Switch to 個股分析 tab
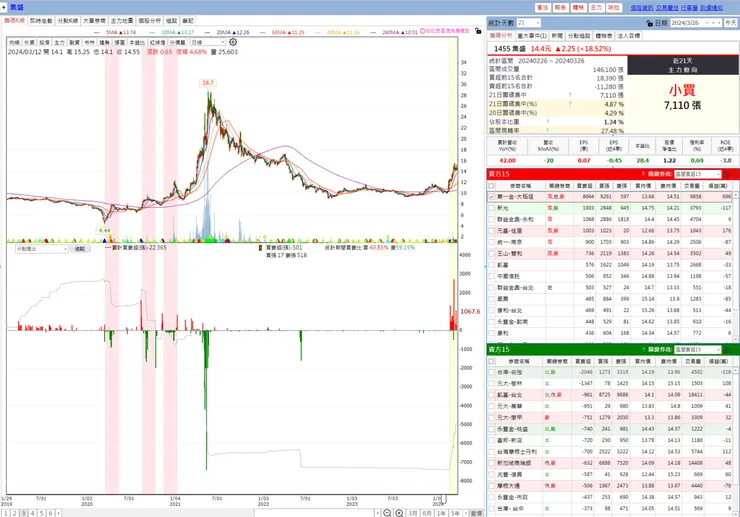This screenshot has height=517, width=740. coord(150,21)
